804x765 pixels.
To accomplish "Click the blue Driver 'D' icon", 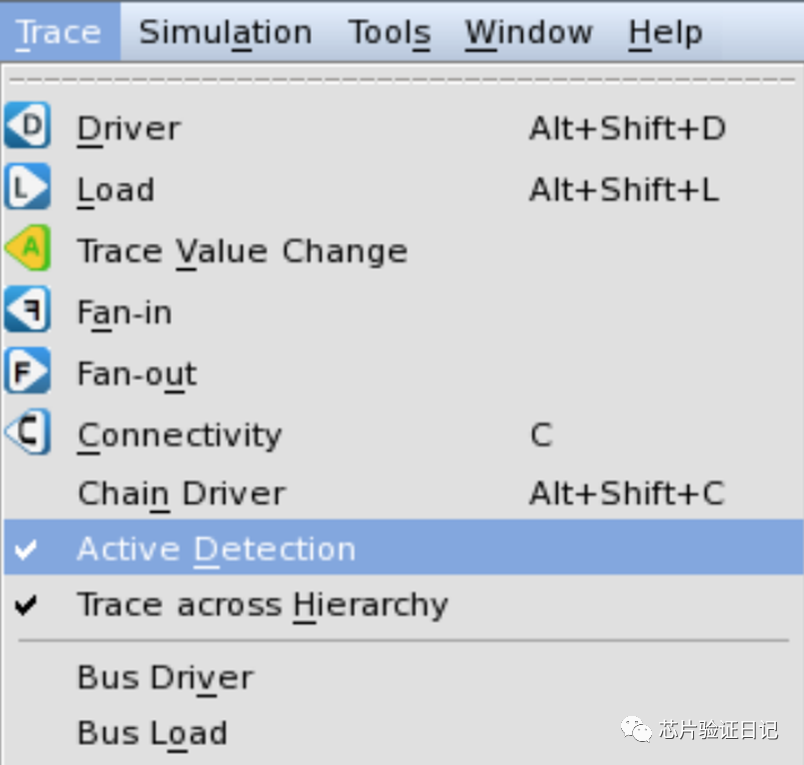I will pyautogui.click(x=27, y=128).
